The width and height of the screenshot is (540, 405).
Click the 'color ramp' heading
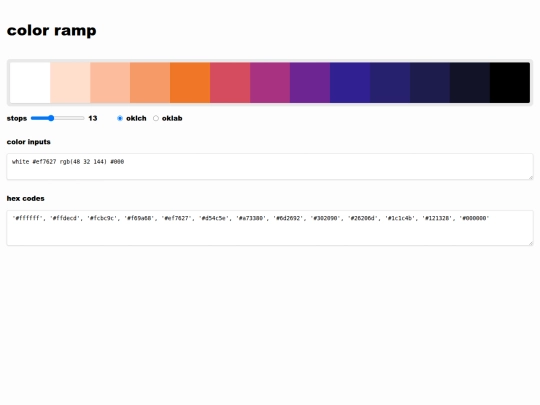click(52, 31)
